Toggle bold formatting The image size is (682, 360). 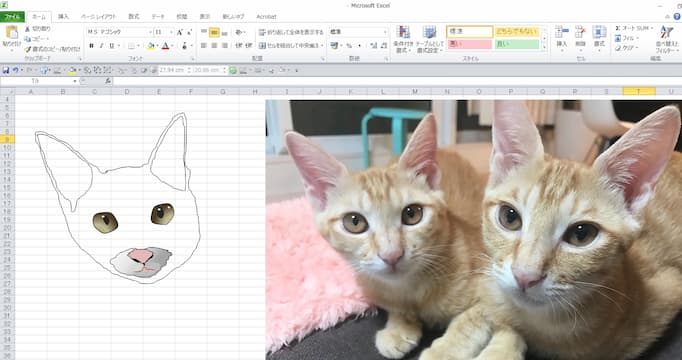coord(91,46)
